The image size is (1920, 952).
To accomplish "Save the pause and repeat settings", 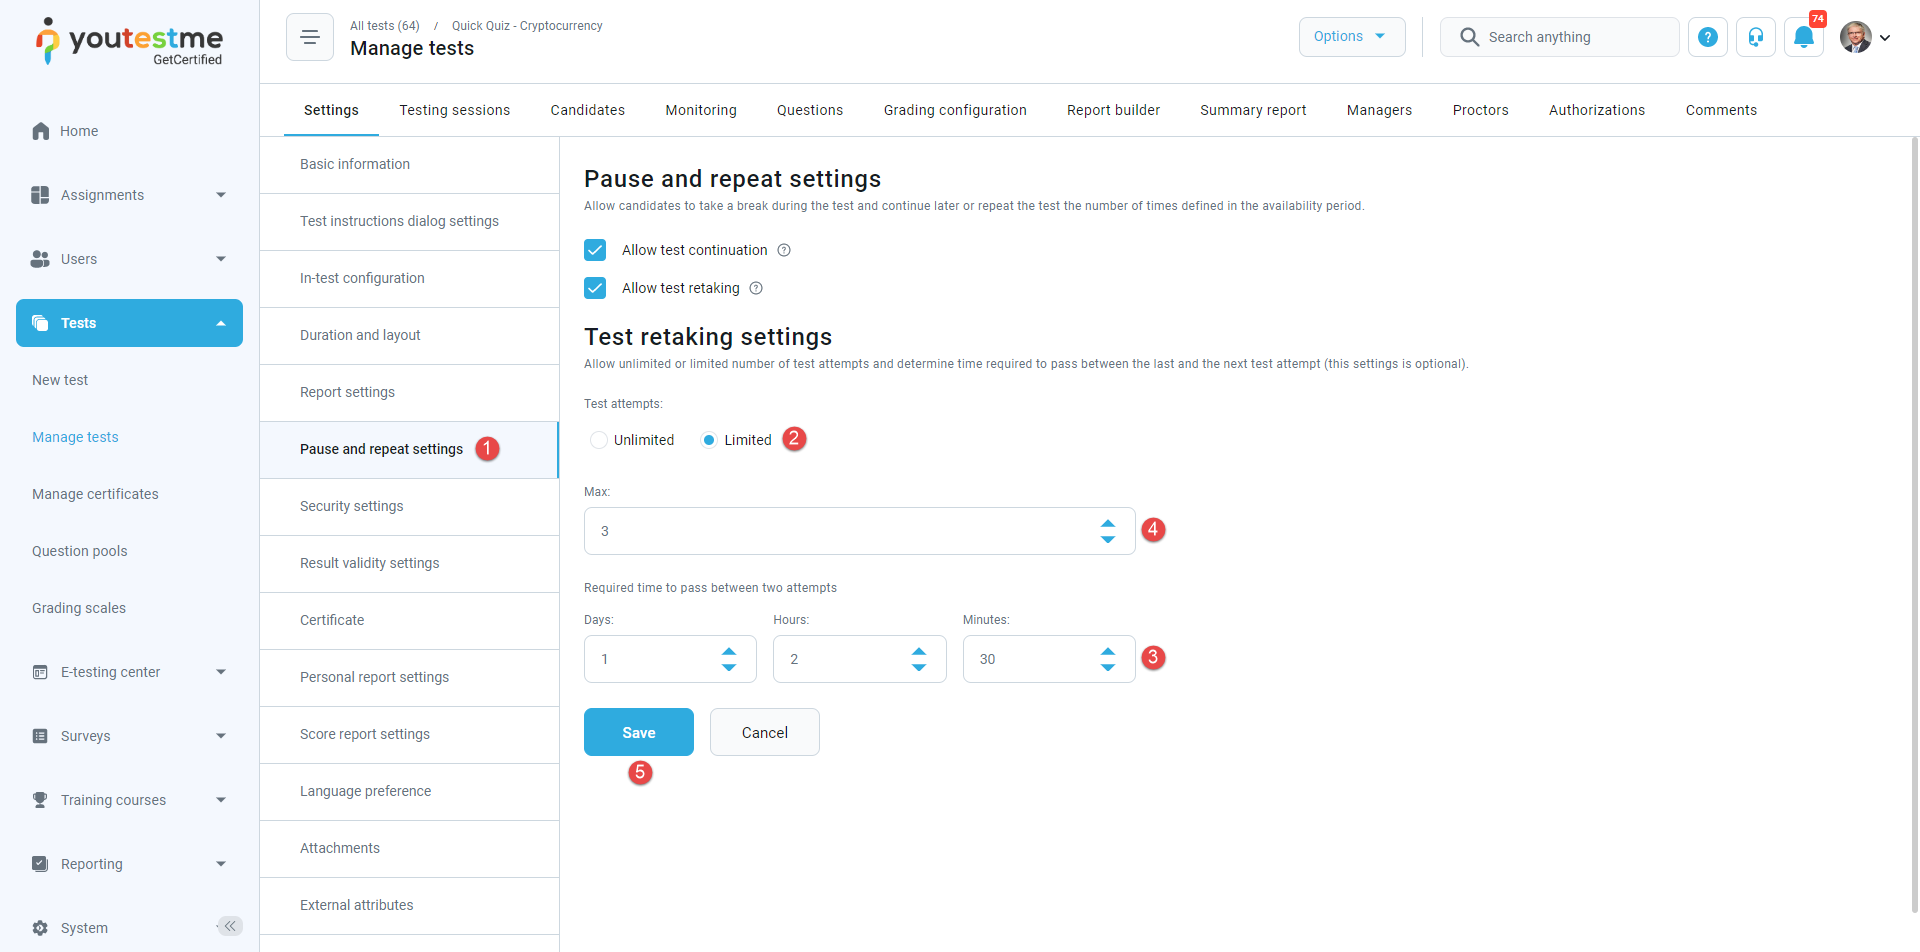I will click(x=638, y=732).
